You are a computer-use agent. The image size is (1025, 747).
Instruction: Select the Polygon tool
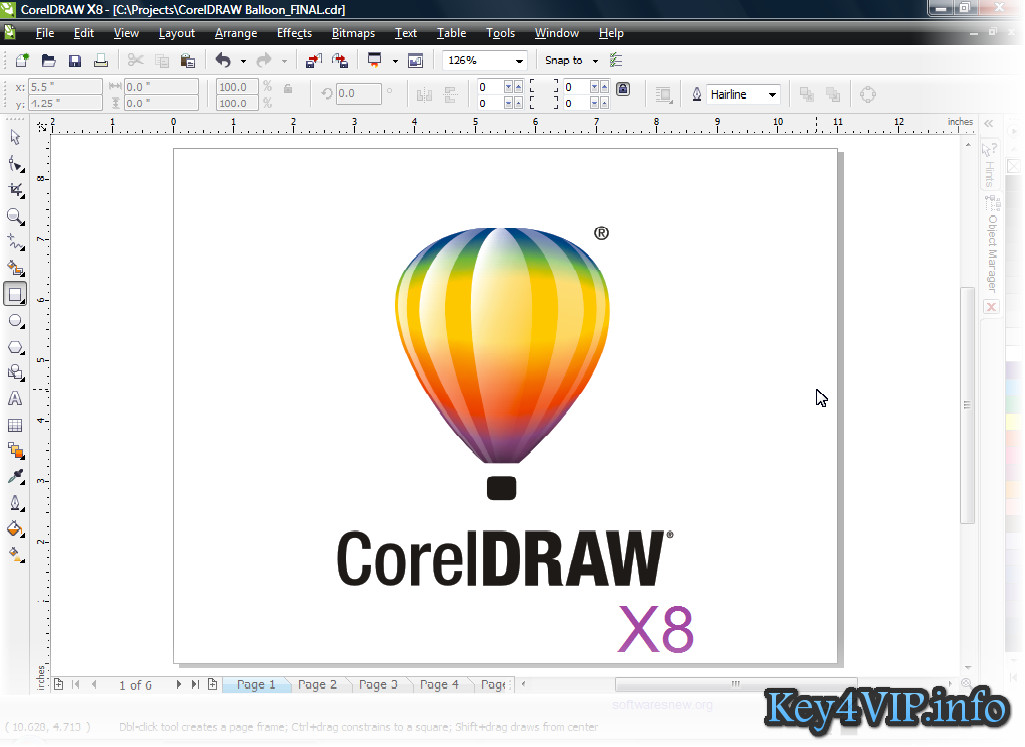point(15,347)
